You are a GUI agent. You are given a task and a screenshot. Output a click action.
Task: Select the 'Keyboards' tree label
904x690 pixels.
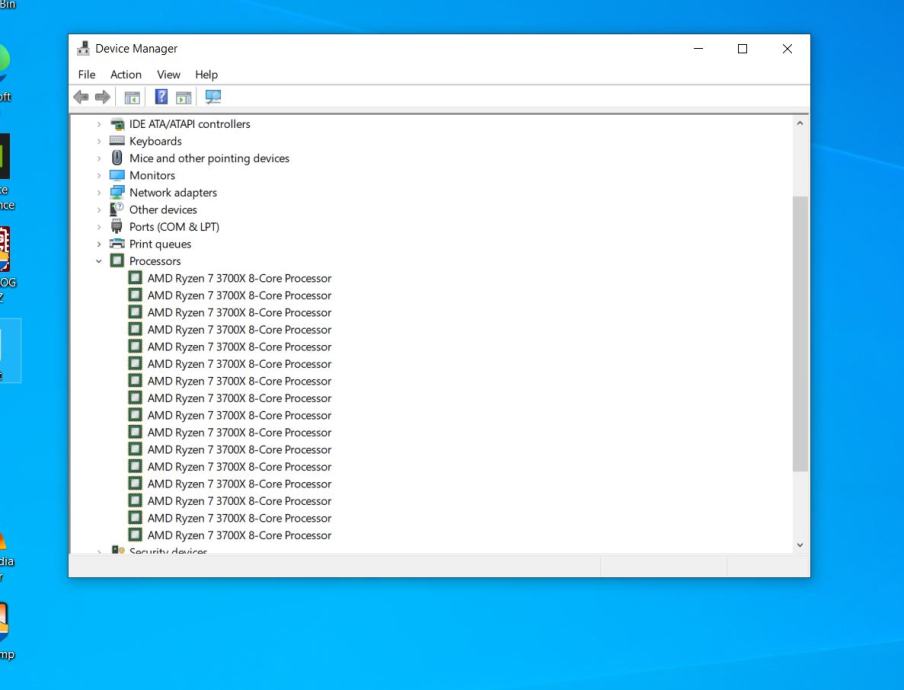[x=155, y=141]
